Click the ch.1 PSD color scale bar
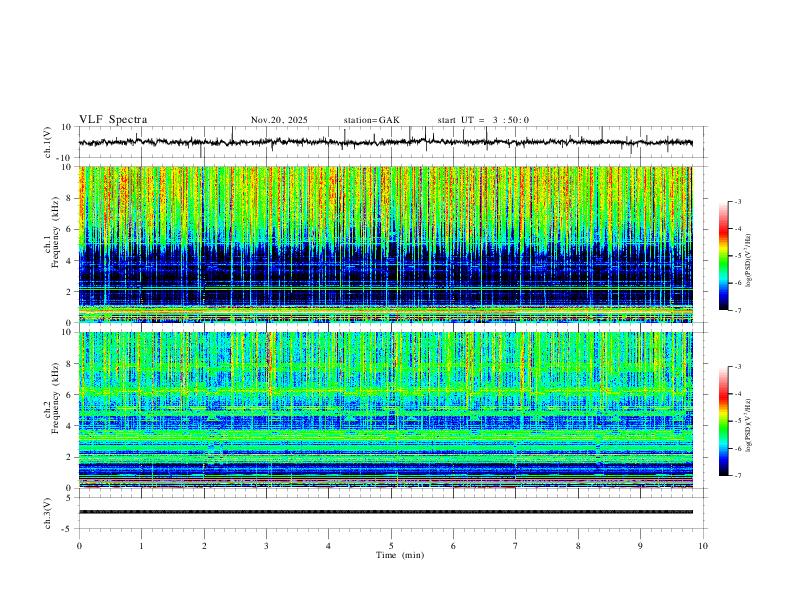 [x=724, y=256]
